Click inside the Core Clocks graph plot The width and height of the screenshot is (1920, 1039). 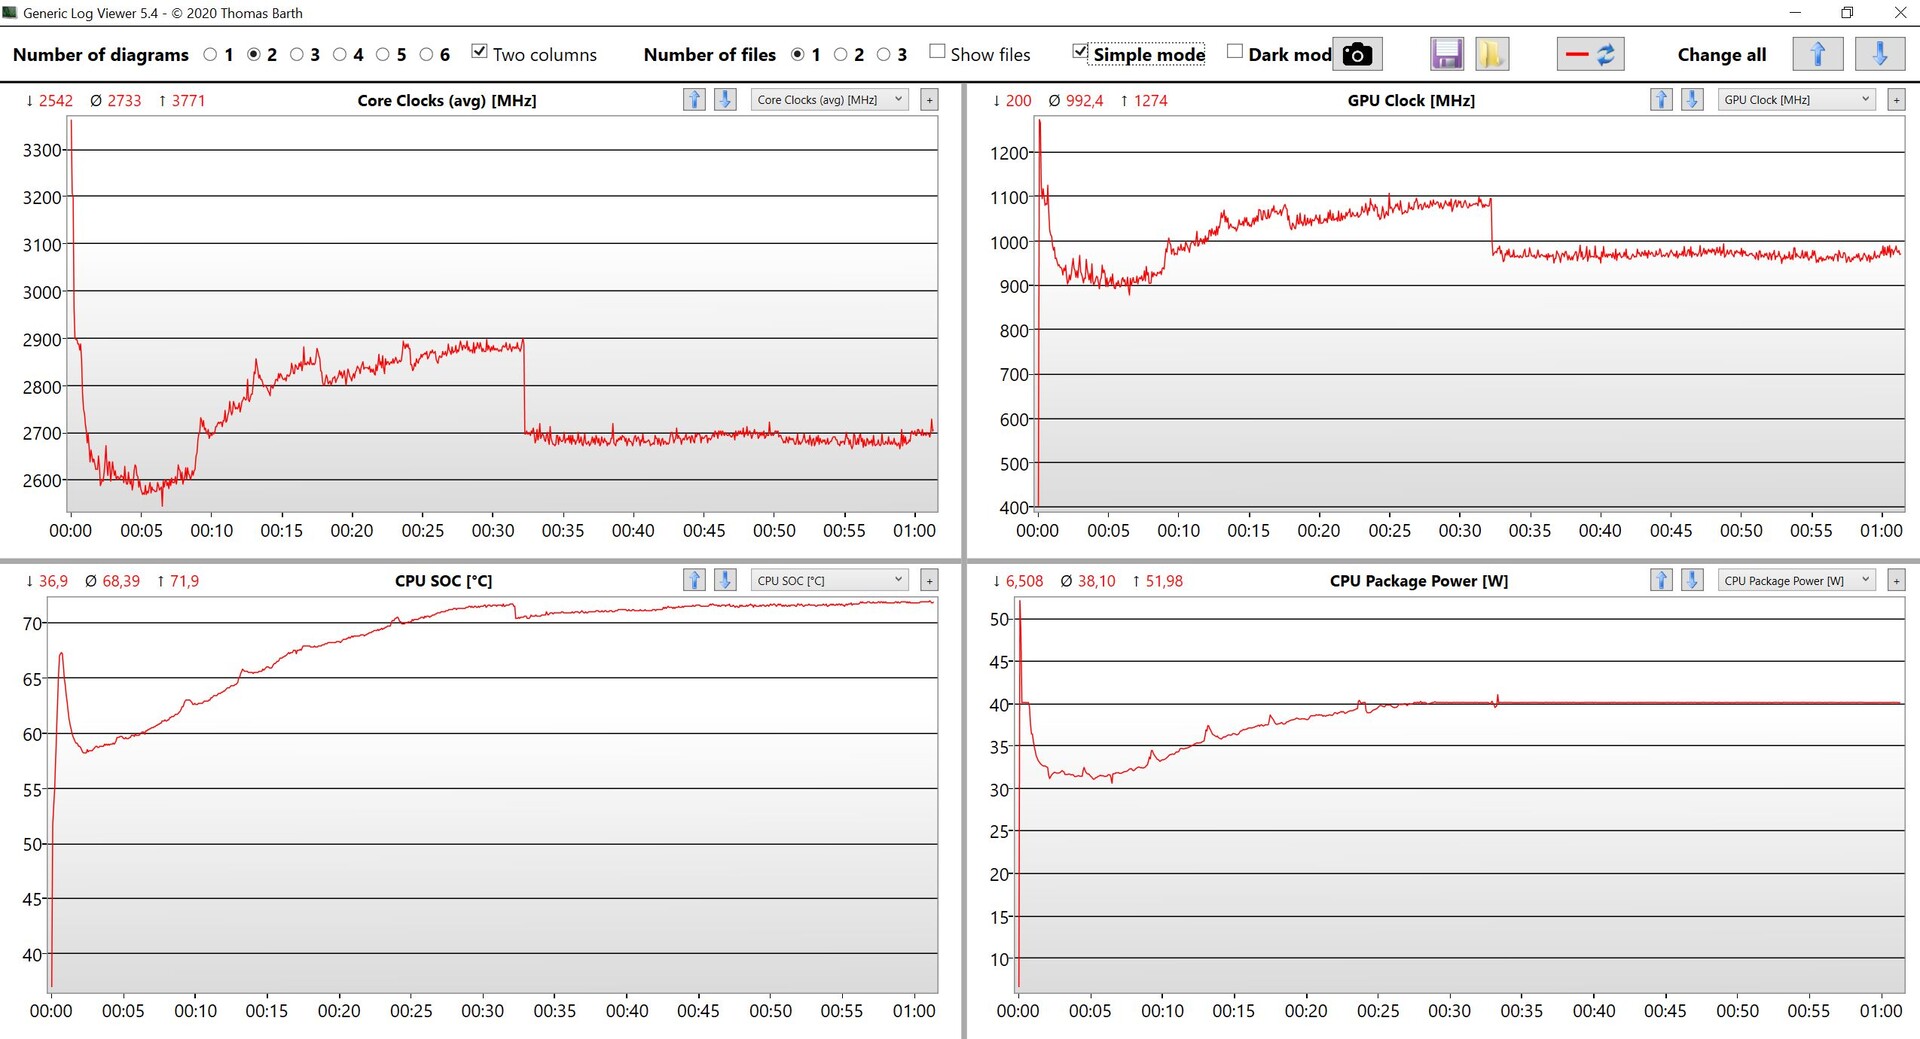click(504, 313)
